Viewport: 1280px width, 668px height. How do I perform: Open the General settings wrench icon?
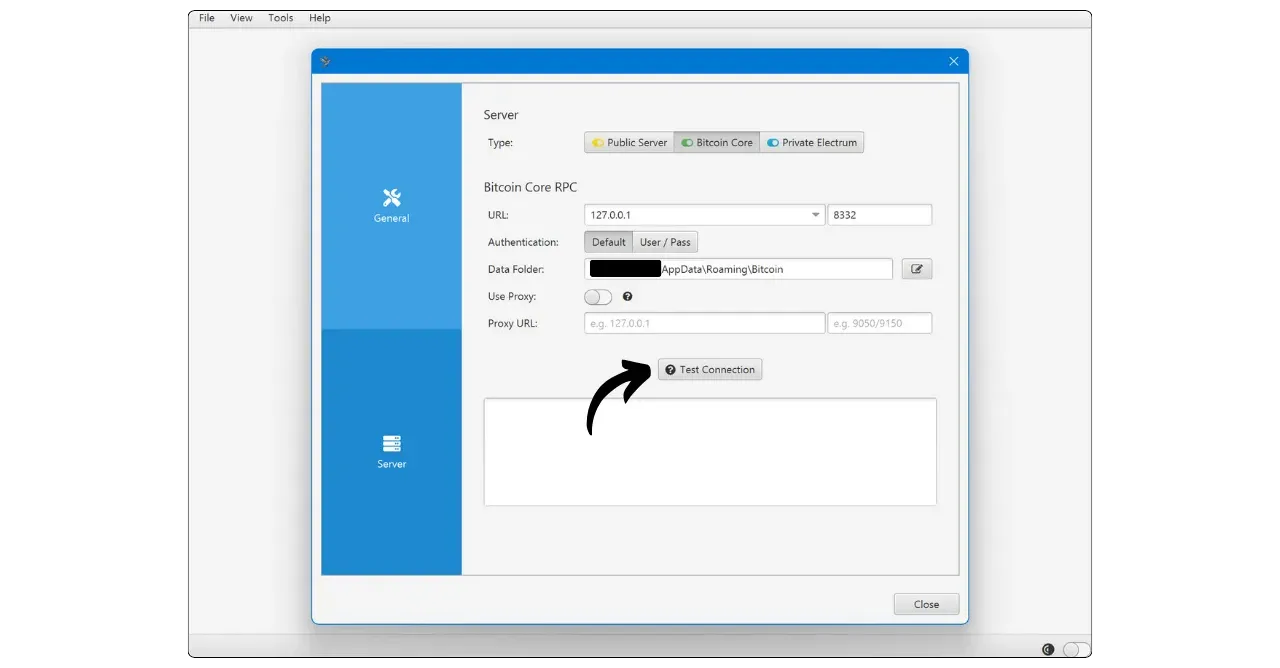pyautogui.click(x=391, y=198)
